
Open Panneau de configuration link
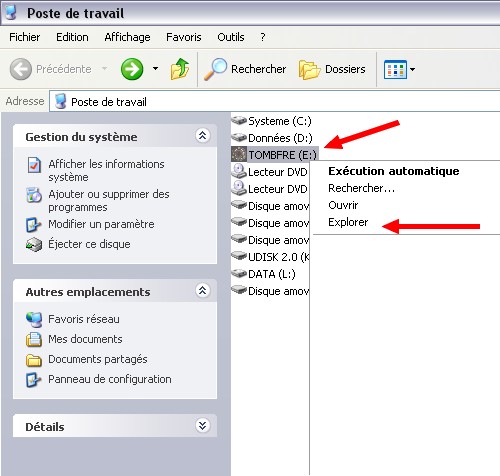coord(110,379)
